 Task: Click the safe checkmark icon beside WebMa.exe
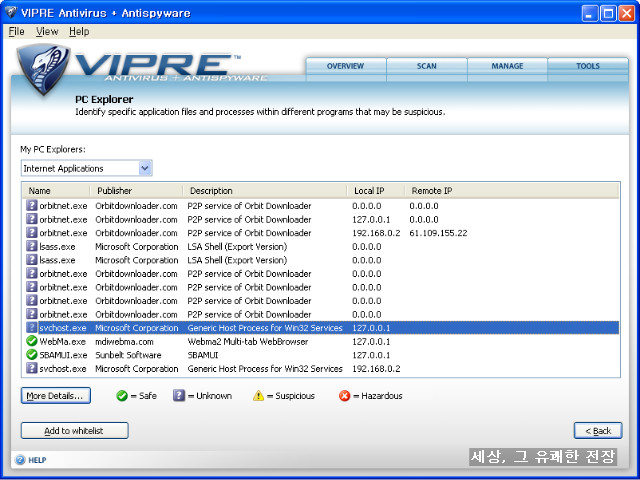pos(31,341)
